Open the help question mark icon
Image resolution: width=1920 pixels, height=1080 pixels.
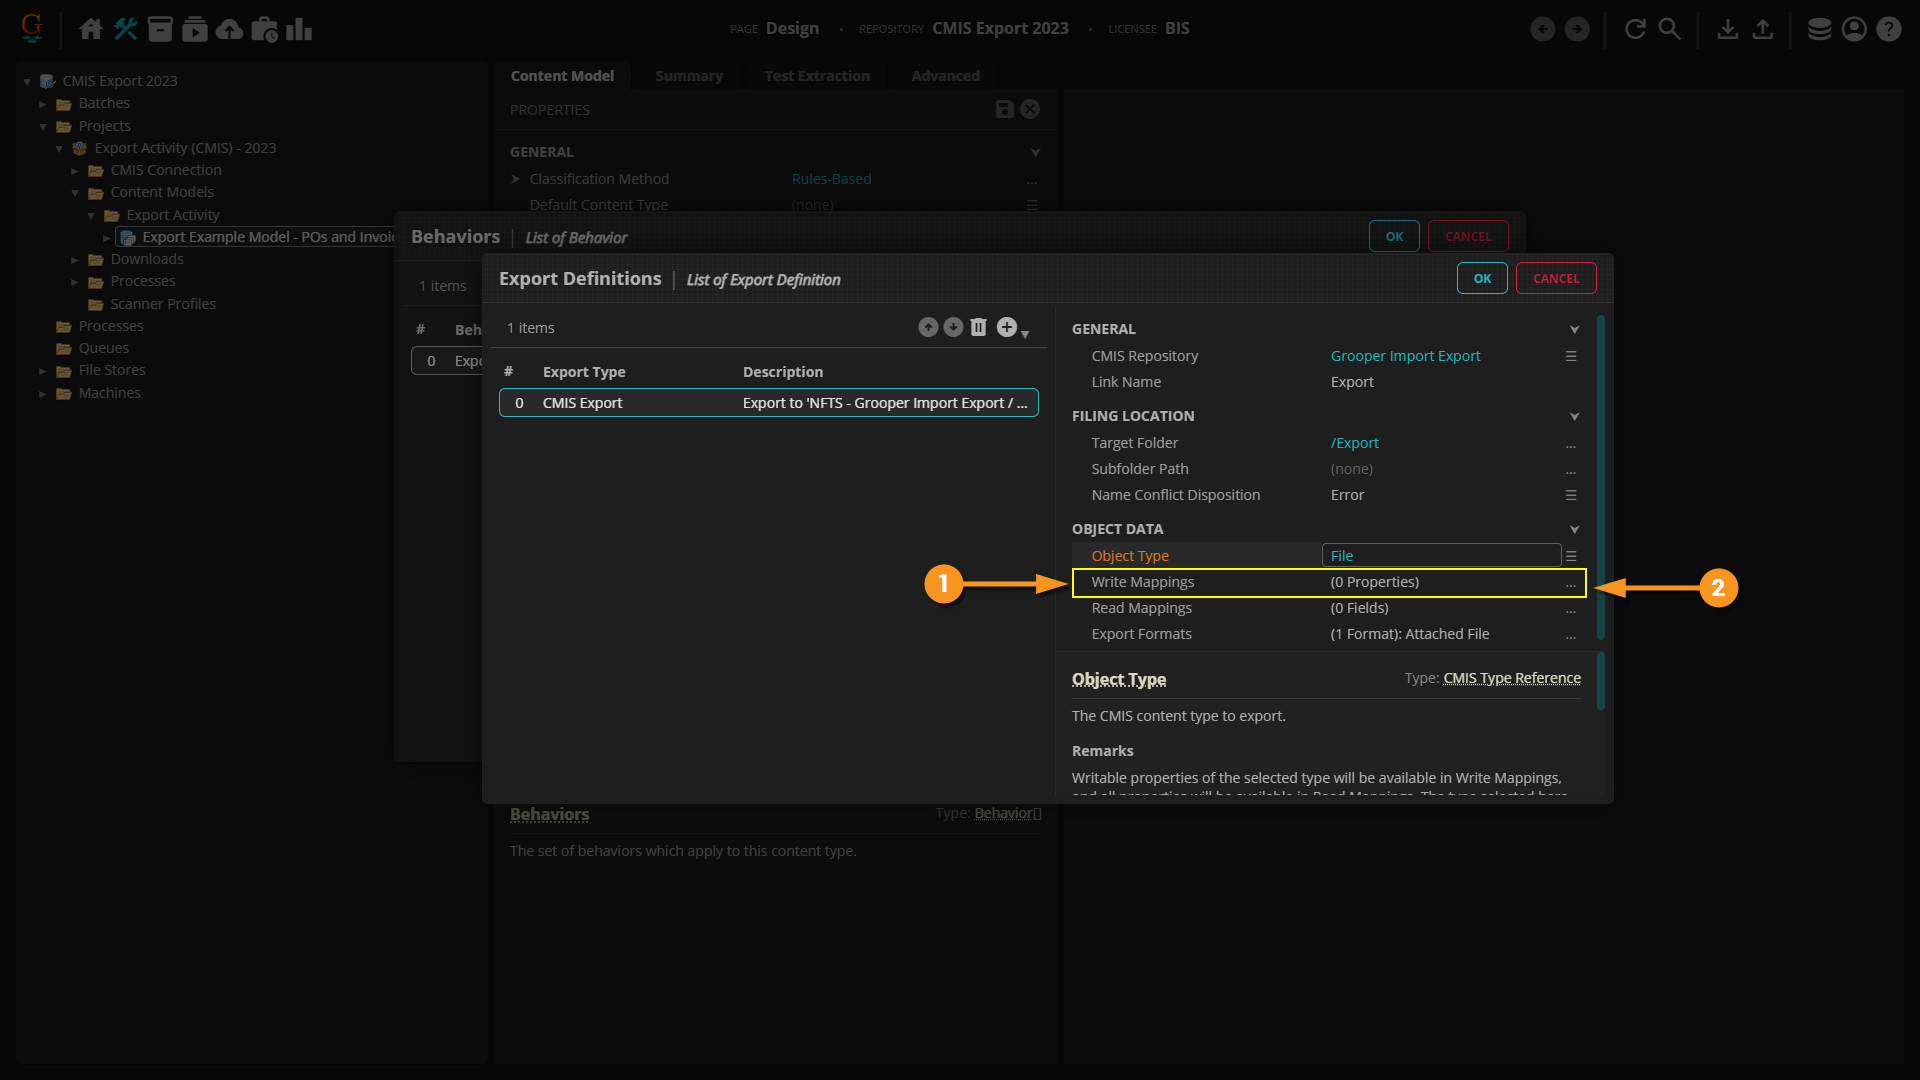[1888, 29]
